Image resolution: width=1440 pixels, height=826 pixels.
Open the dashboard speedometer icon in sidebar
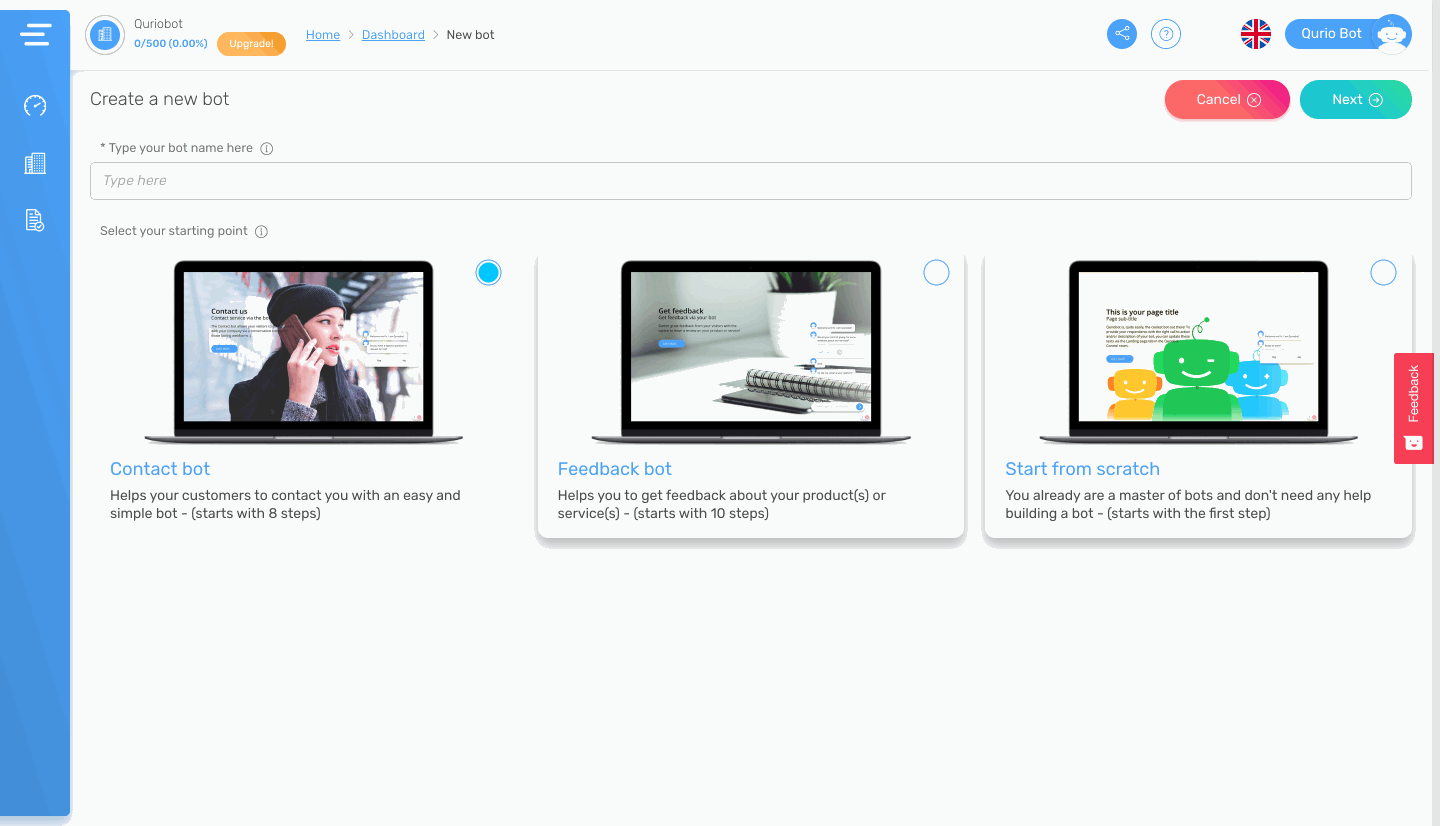point(35,105)
